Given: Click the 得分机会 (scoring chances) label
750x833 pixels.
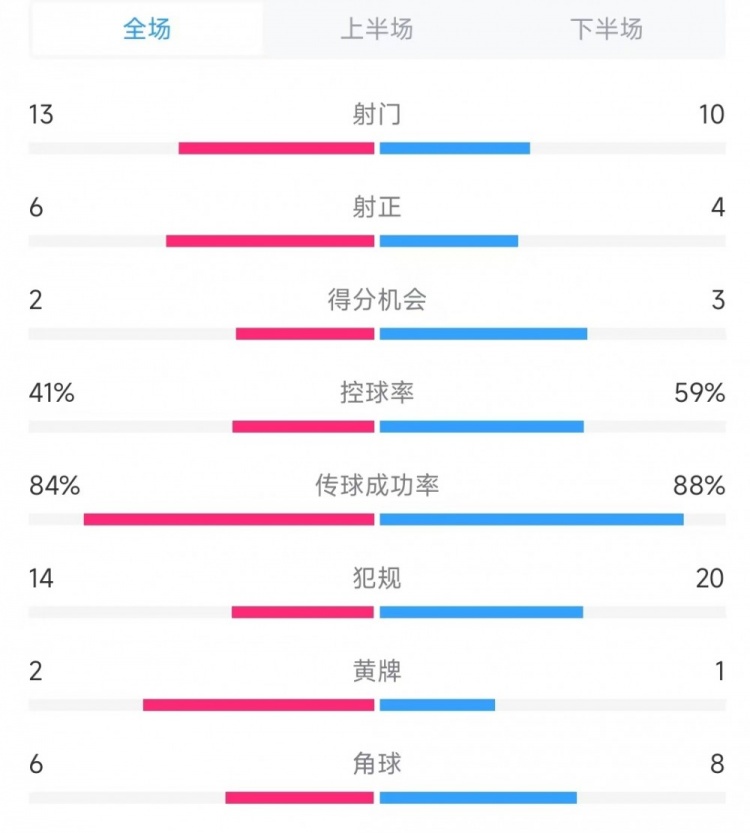Looking at the screenshot, I should point(375,300).
